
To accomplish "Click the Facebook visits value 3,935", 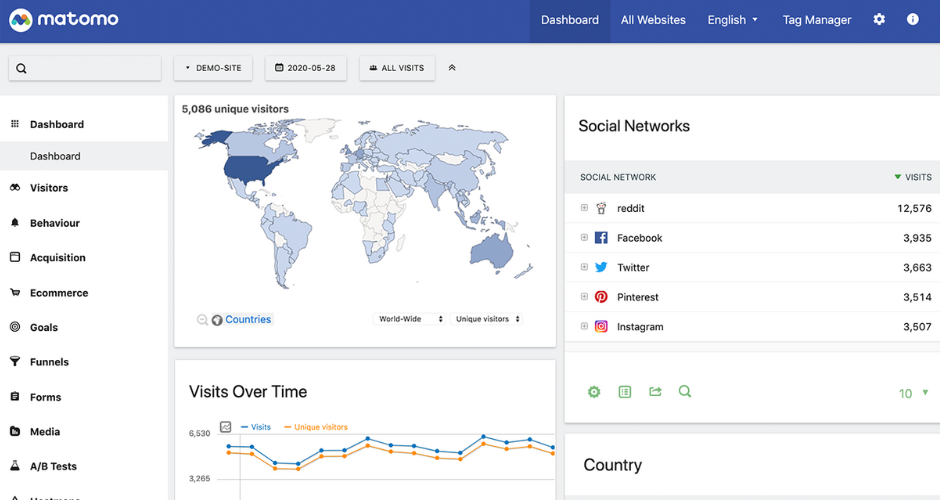I will click(917, 238).
